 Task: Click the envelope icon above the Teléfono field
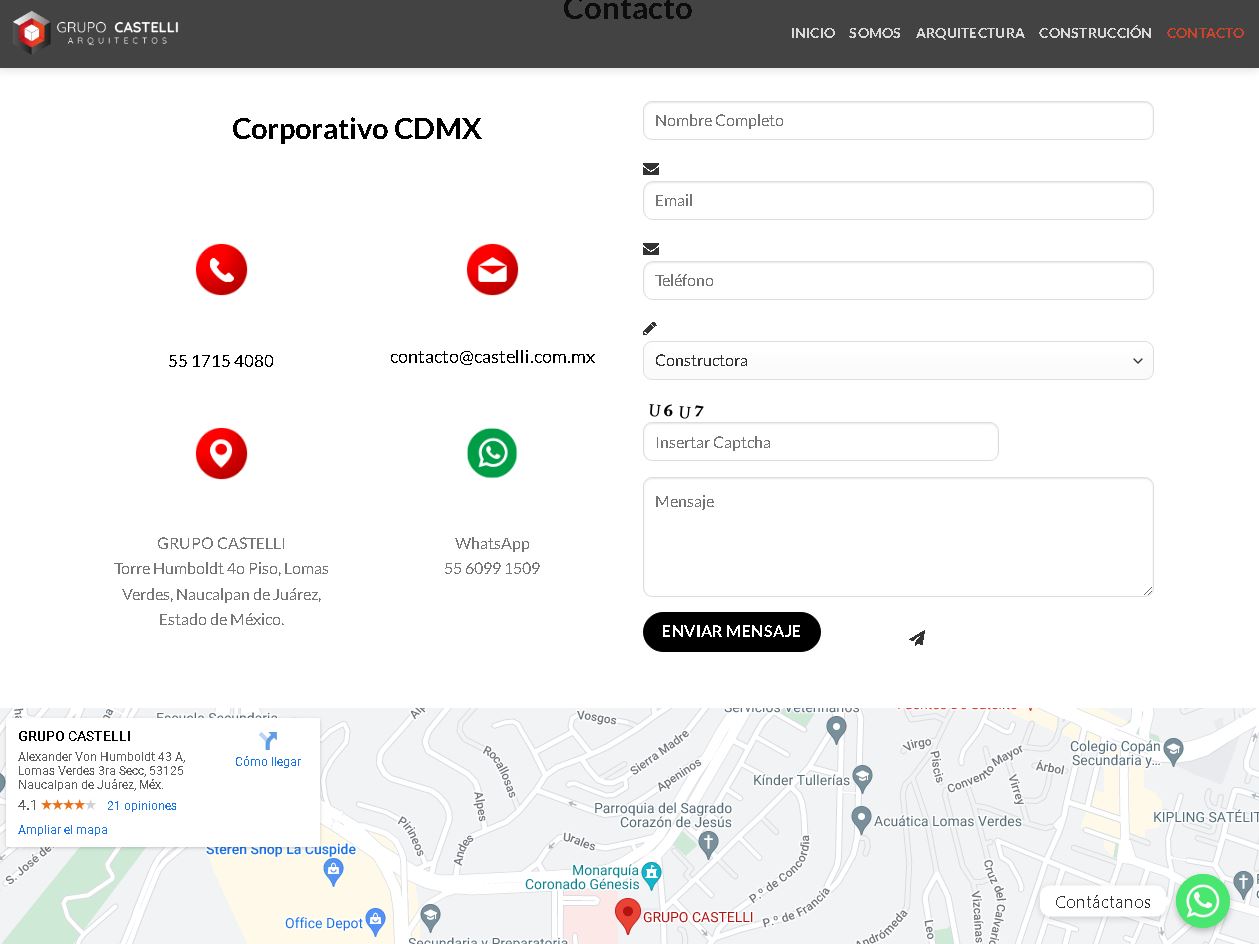[651, 249]
